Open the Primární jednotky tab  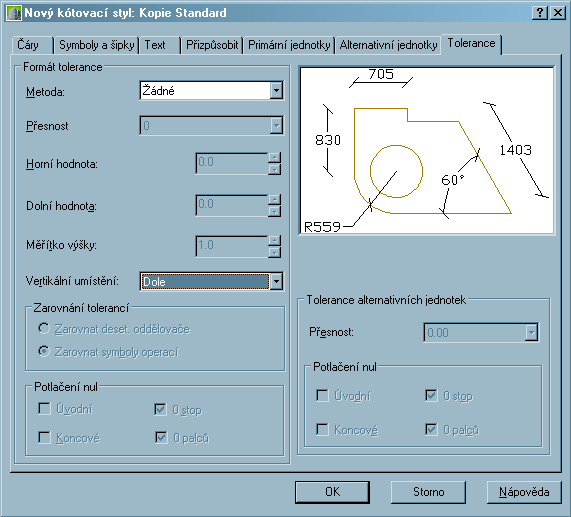[289, 45]
